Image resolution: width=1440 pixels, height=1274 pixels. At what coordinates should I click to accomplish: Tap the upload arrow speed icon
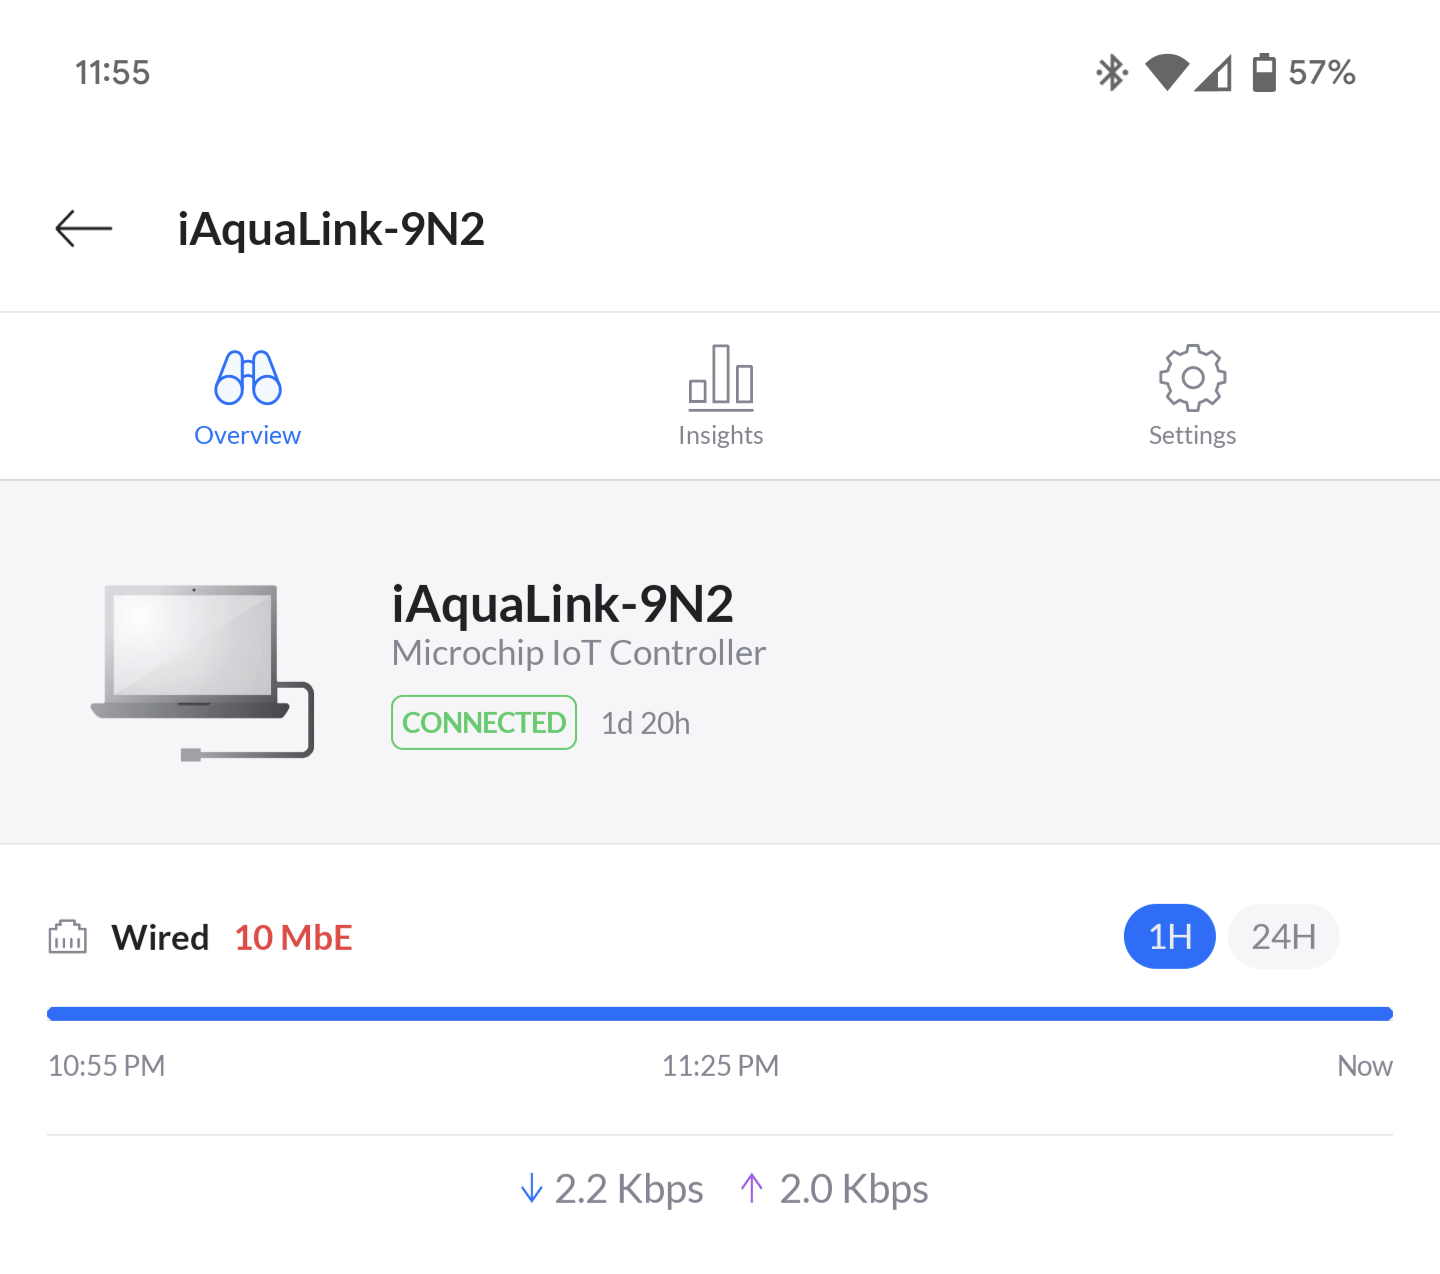(x=752, y=1189)
